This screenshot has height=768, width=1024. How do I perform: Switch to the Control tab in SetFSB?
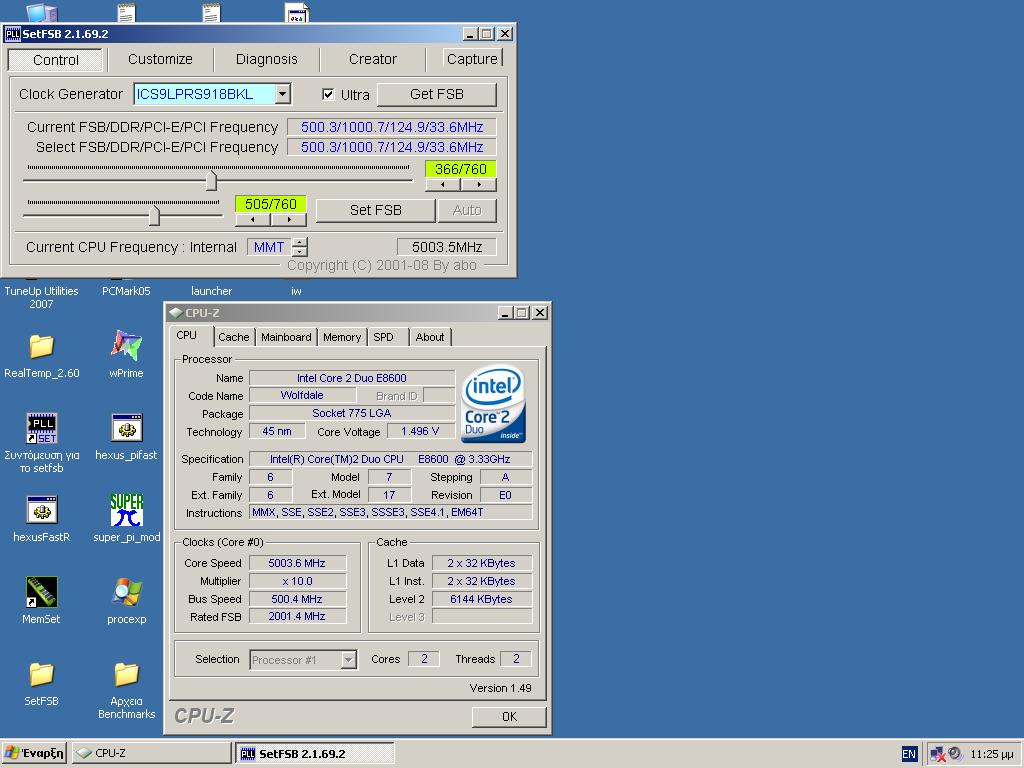(56, 60)
